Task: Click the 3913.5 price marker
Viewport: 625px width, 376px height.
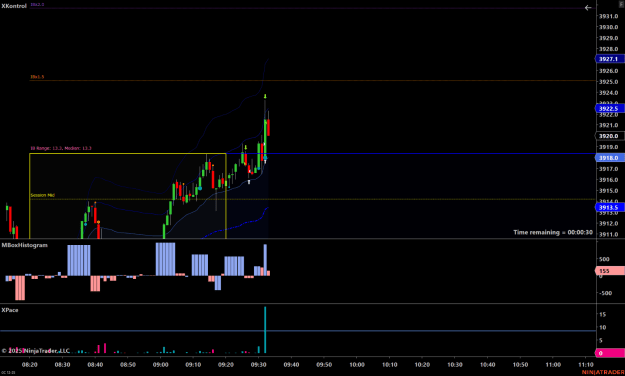Action: click(x=610, y=207)
